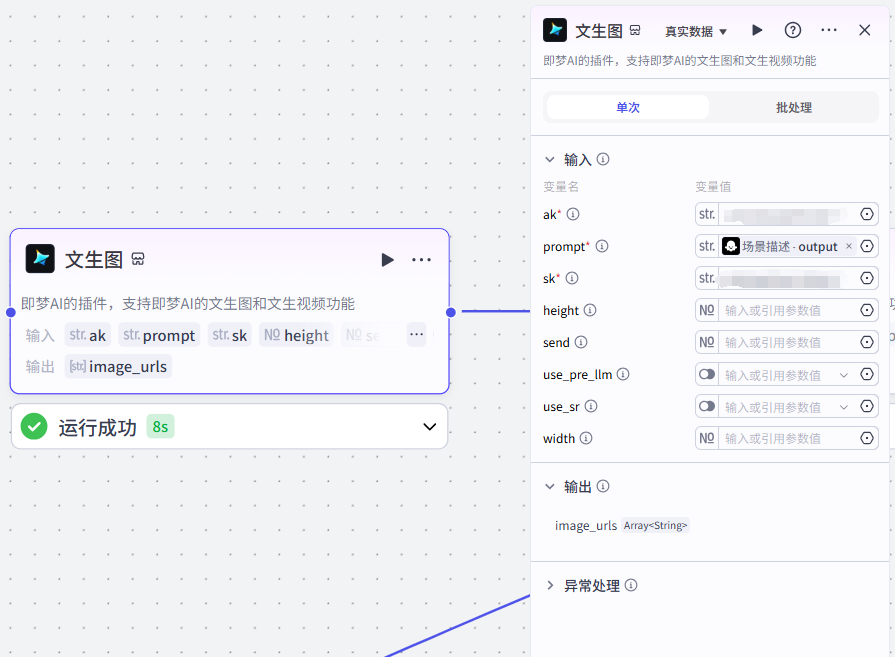
Task: Click plugin badge icon in panel header
Action: (x=635, y=30)
